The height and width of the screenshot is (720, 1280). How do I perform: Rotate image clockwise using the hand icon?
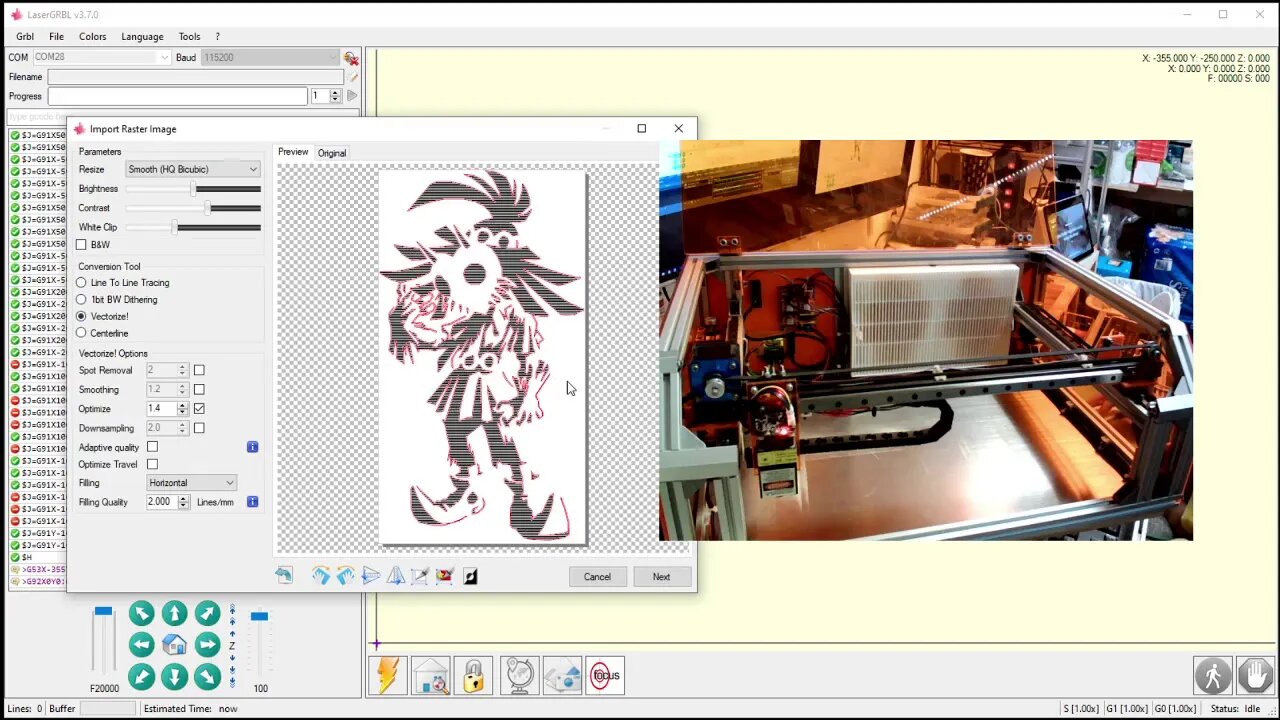321,576
